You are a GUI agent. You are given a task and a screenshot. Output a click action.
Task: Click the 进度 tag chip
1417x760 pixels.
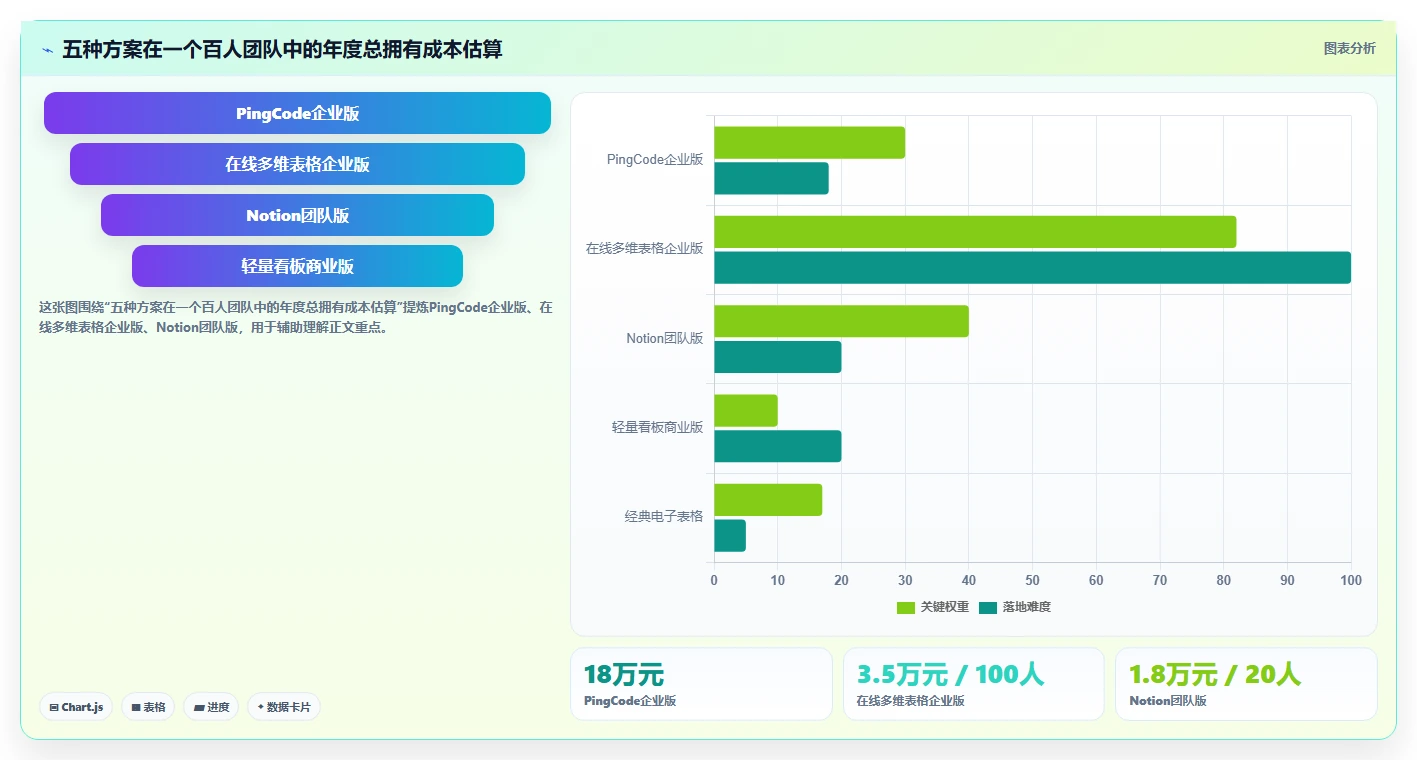pyautogui.click(x=211, y=707)
